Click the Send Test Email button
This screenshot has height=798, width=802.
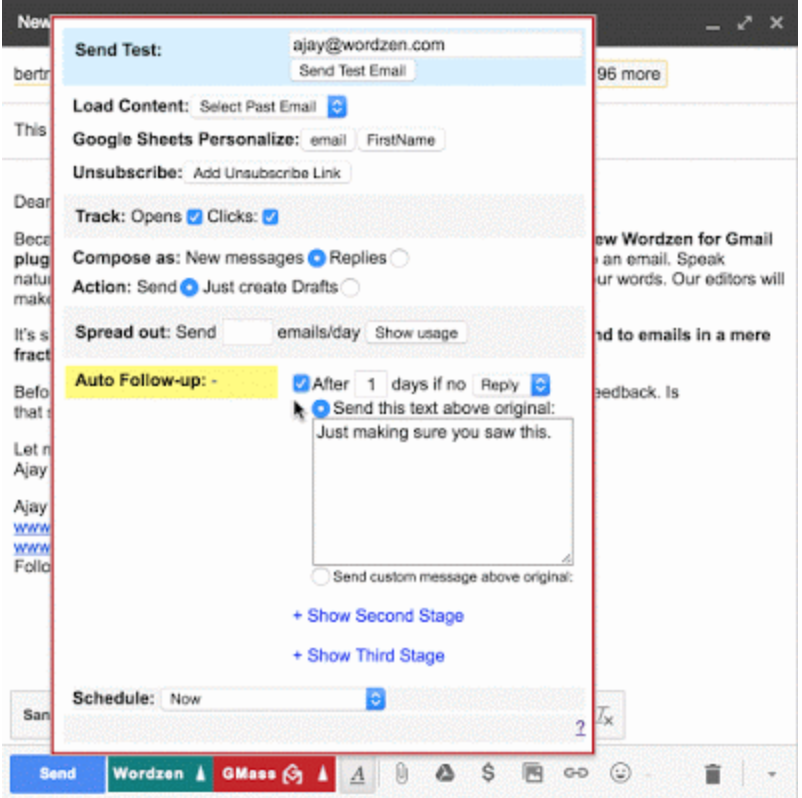coord(351,70)
